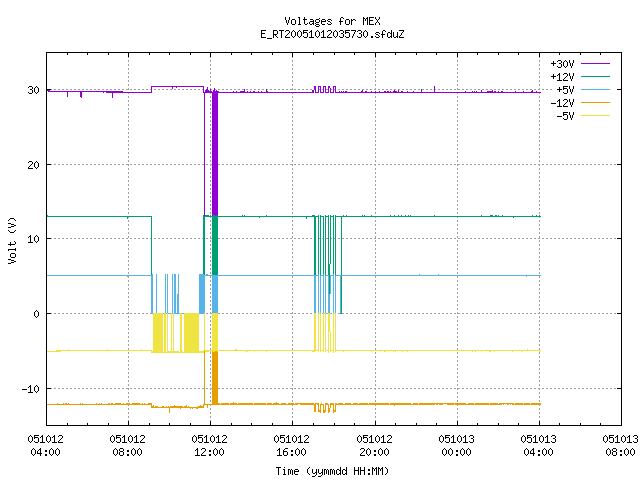This screenshot has height=480, width=640.
Task: Click the x-axis label 051013 04:00
Action: (x=538, y=446)
